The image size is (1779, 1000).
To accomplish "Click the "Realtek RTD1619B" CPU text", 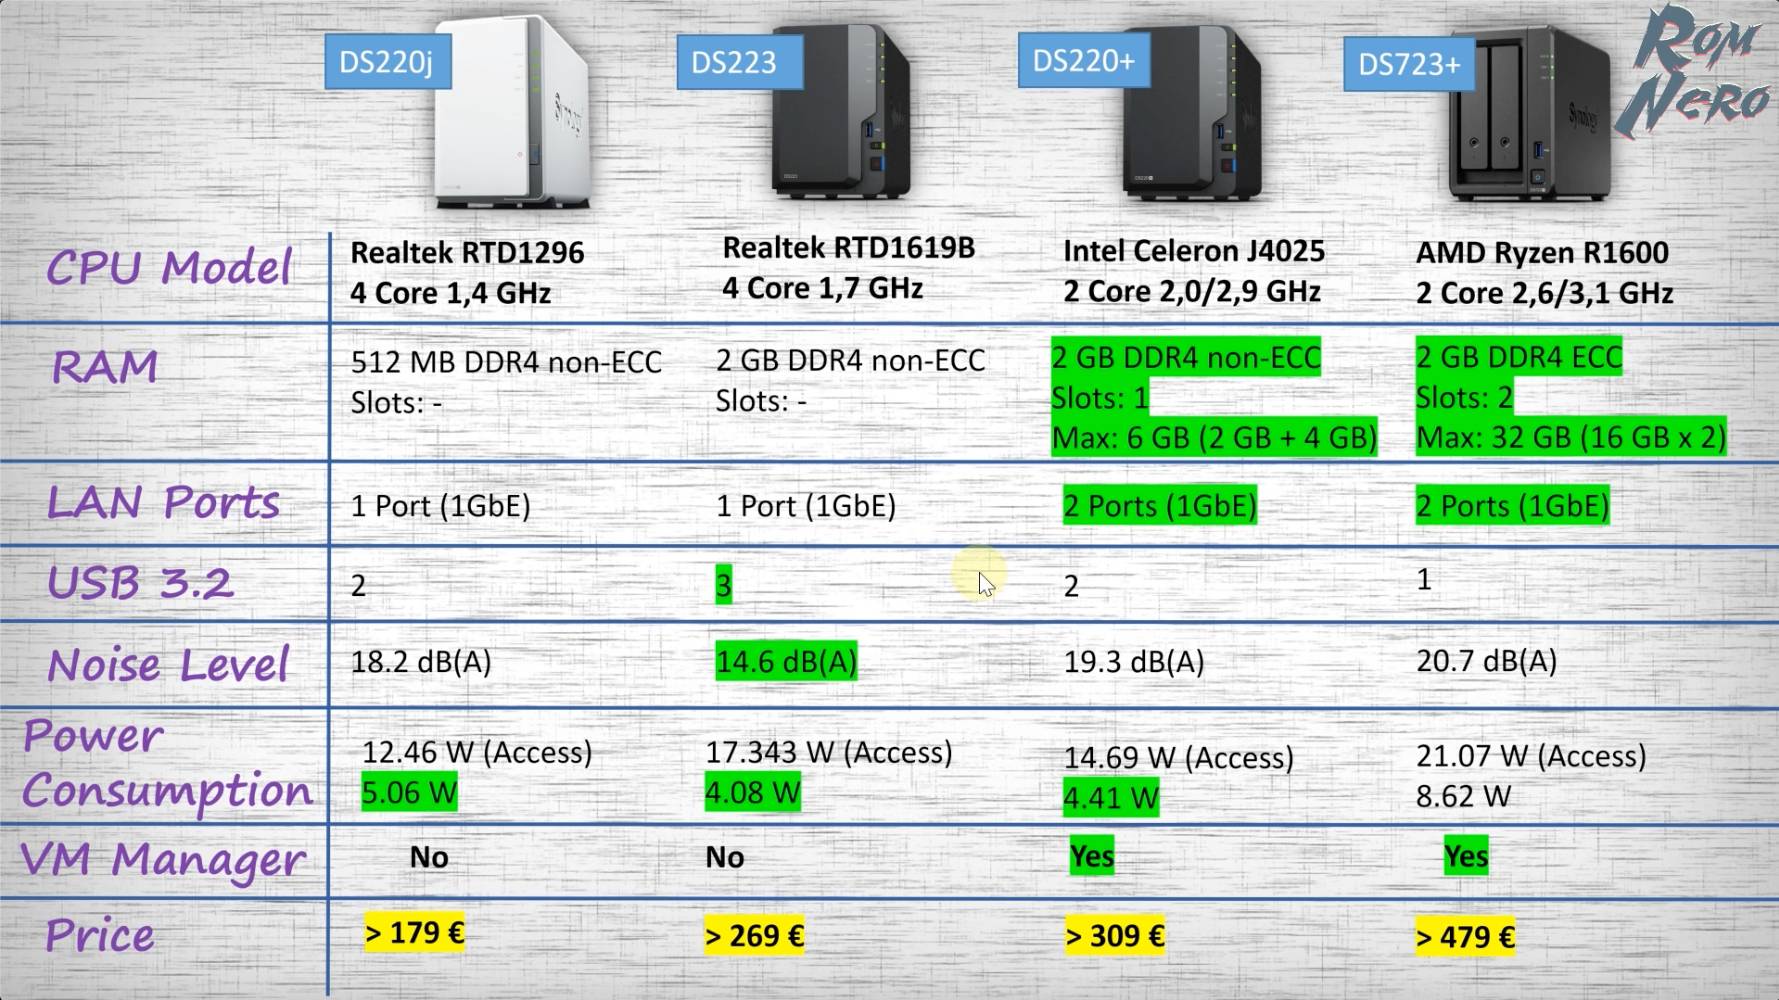I will click(x=848, y=247).
